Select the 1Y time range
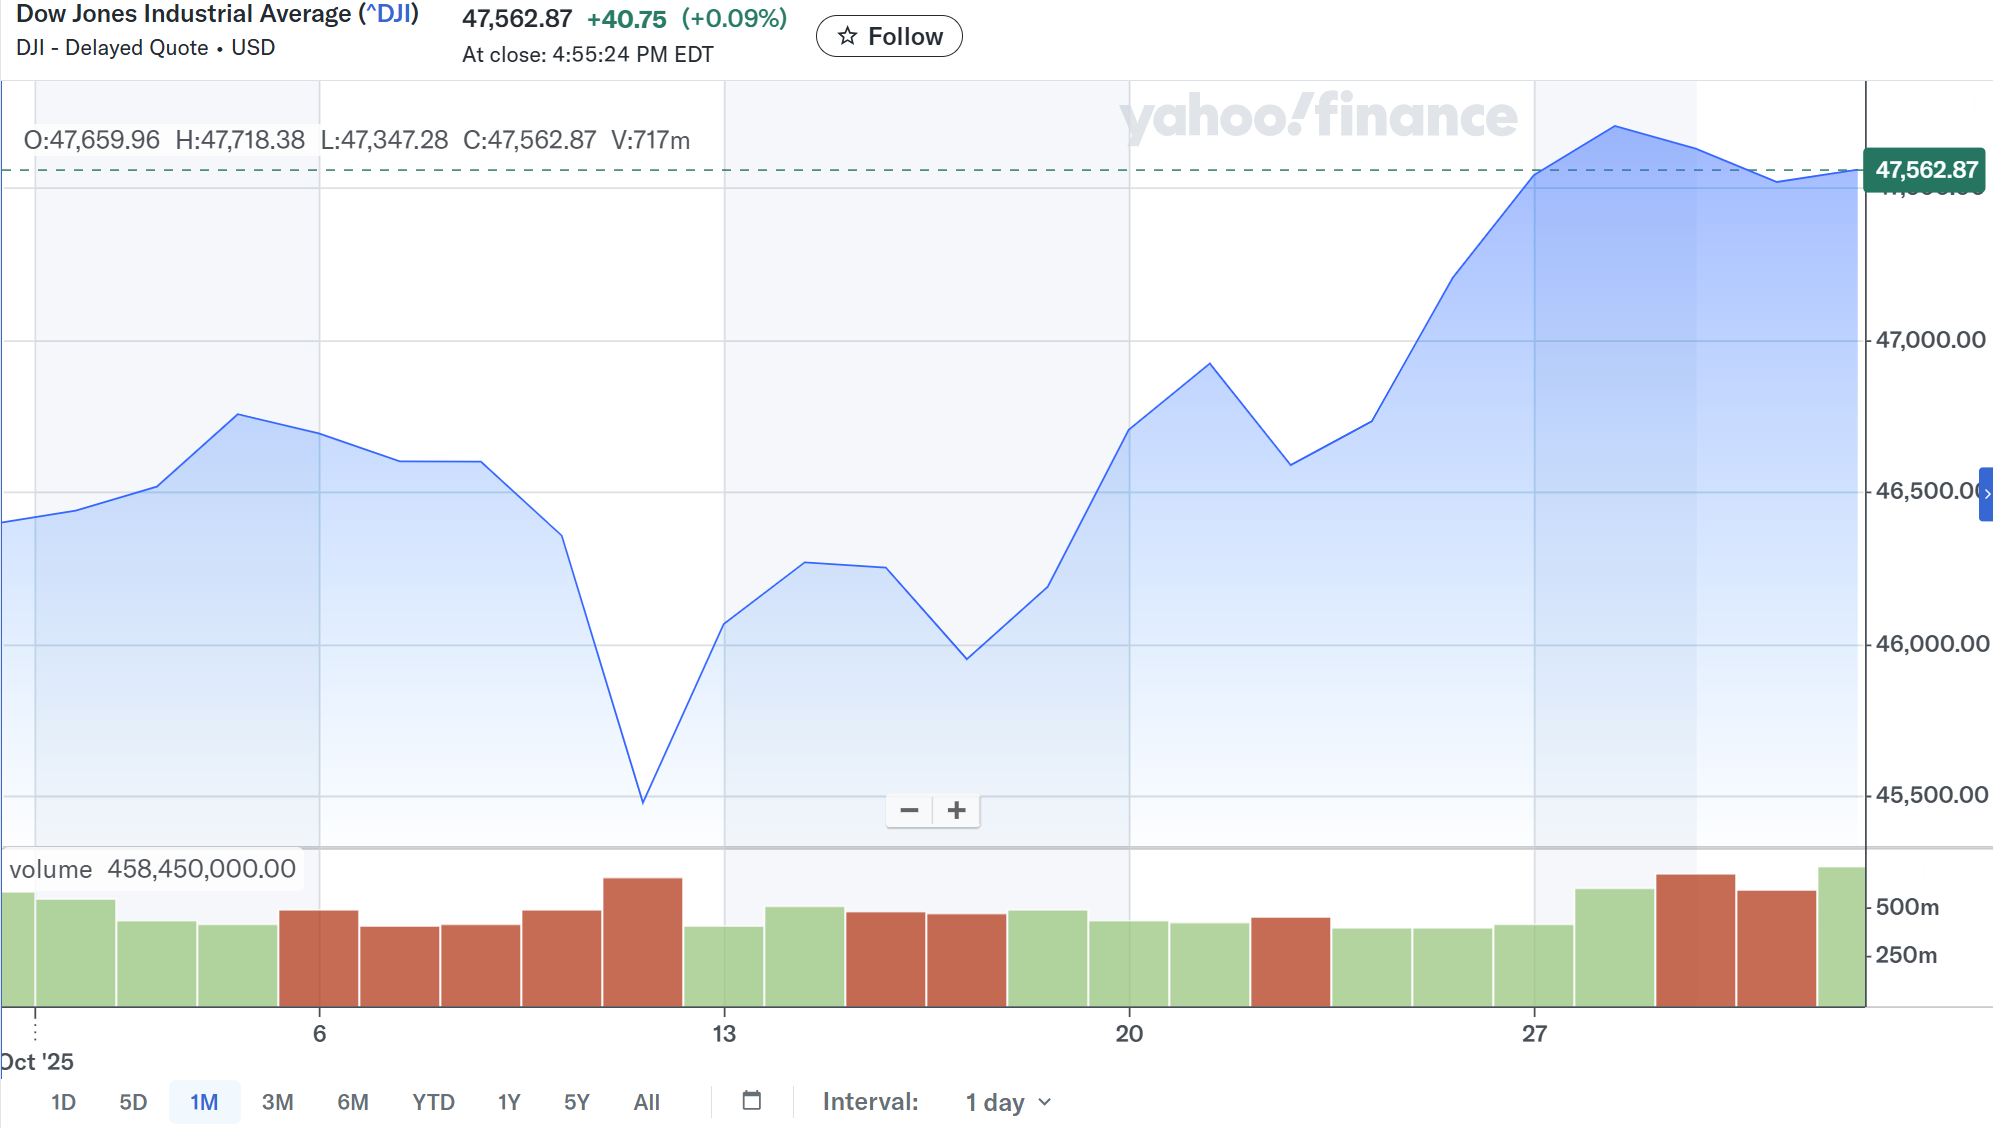This screenshot has height=1128, width=1993. [x=509, y=1102]
